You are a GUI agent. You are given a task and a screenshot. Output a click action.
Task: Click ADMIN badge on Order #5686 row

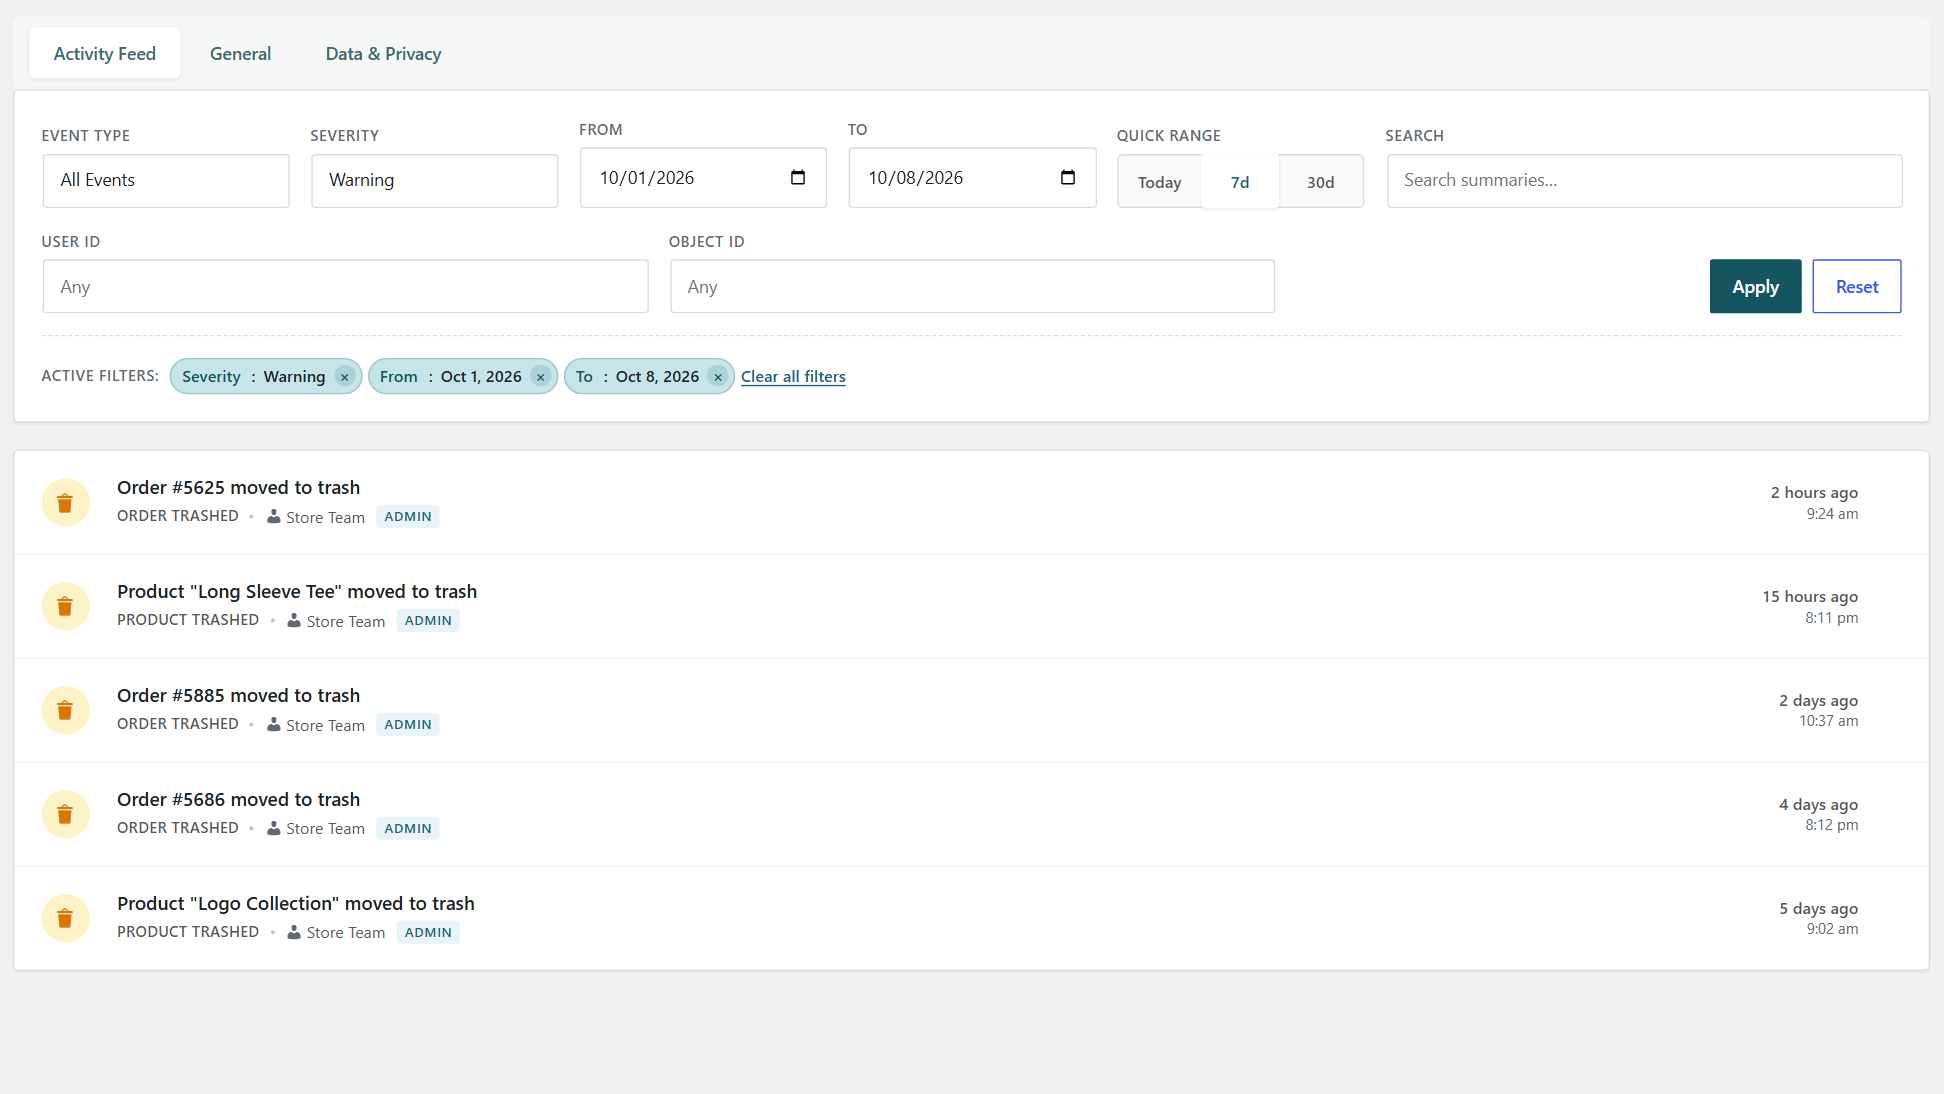click(x=408, y=829)
